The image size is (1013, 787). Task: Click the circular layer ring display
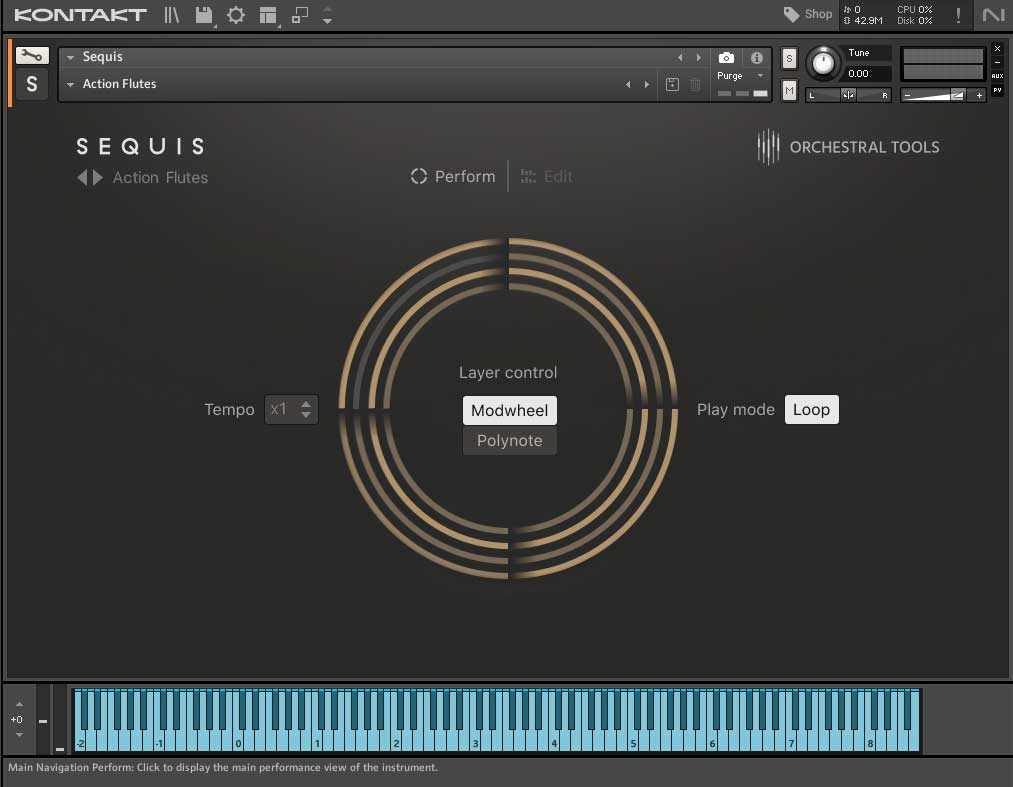pyautogui.click(x=508, y=408)
